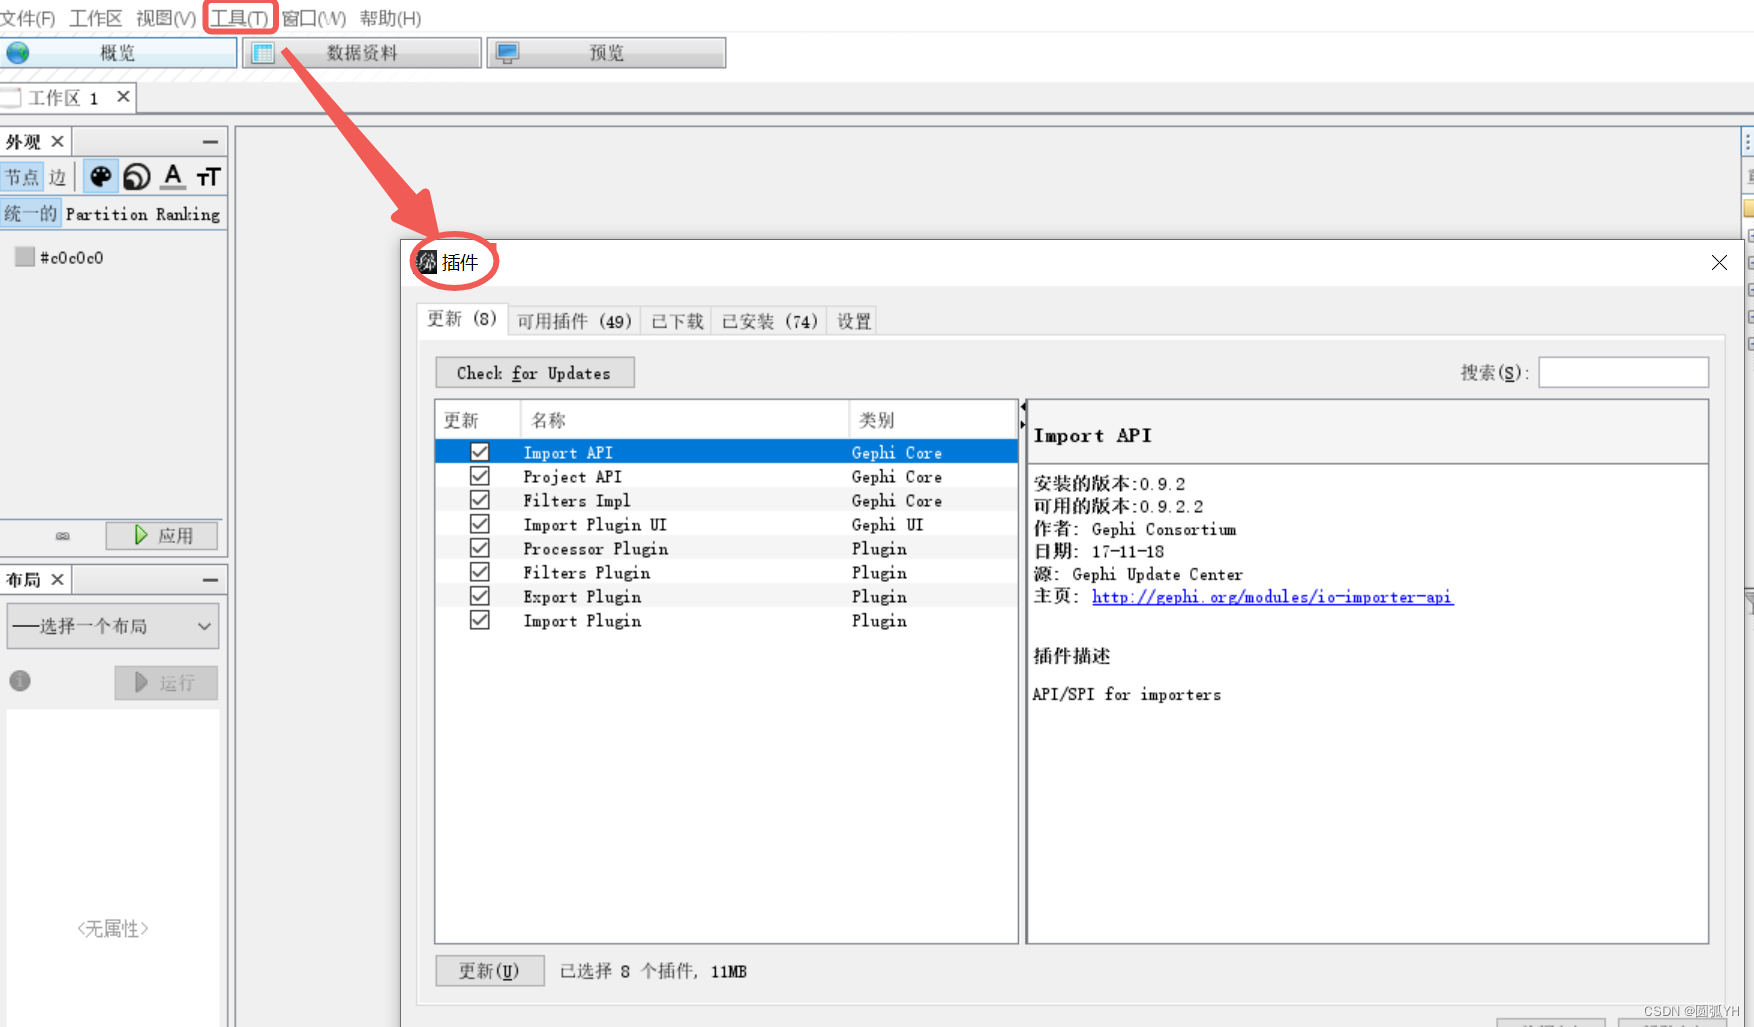Screen dimensions: 1754x1027
Task: Open the 工具(T) menu
Action: point(239,18)
